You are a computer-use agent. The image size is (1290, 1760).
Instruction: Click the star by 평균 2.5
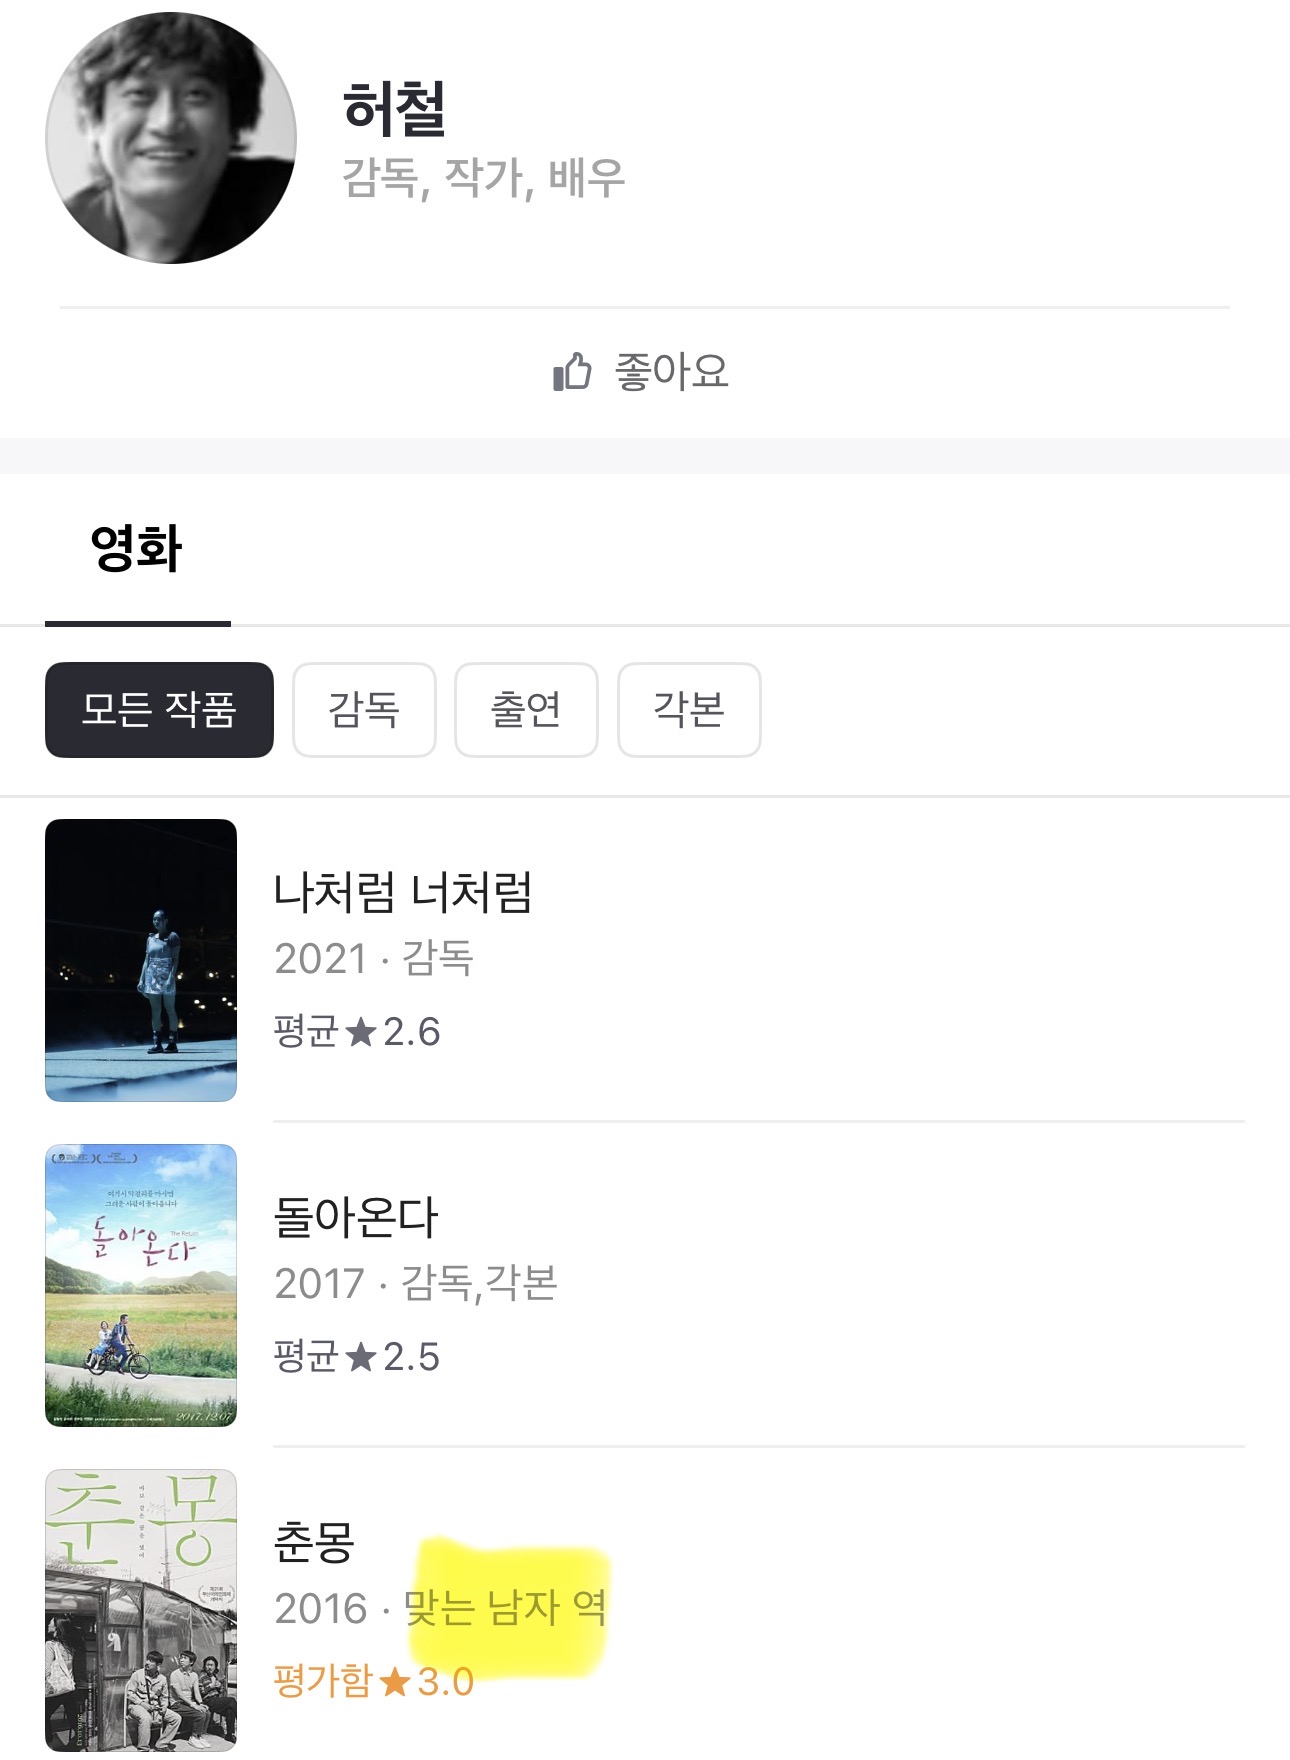coord(360,1357)
